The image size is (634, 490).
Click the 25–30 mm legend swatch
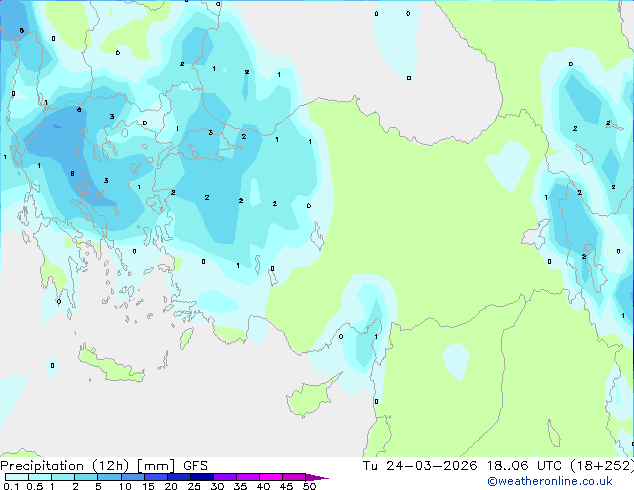point(202,477)
